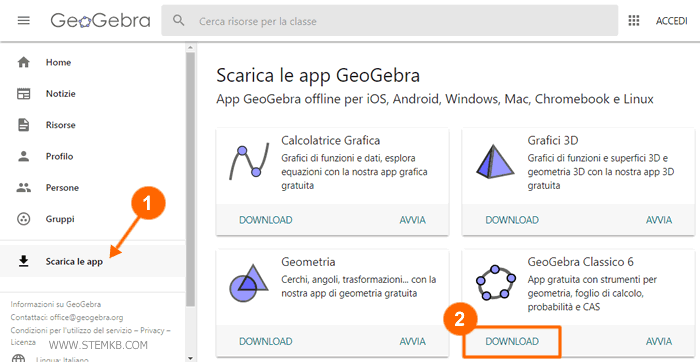This screenshot has height=362, width=700.
Task: Click the Scarica le app download icon
Action: click(x=23, y=261)
